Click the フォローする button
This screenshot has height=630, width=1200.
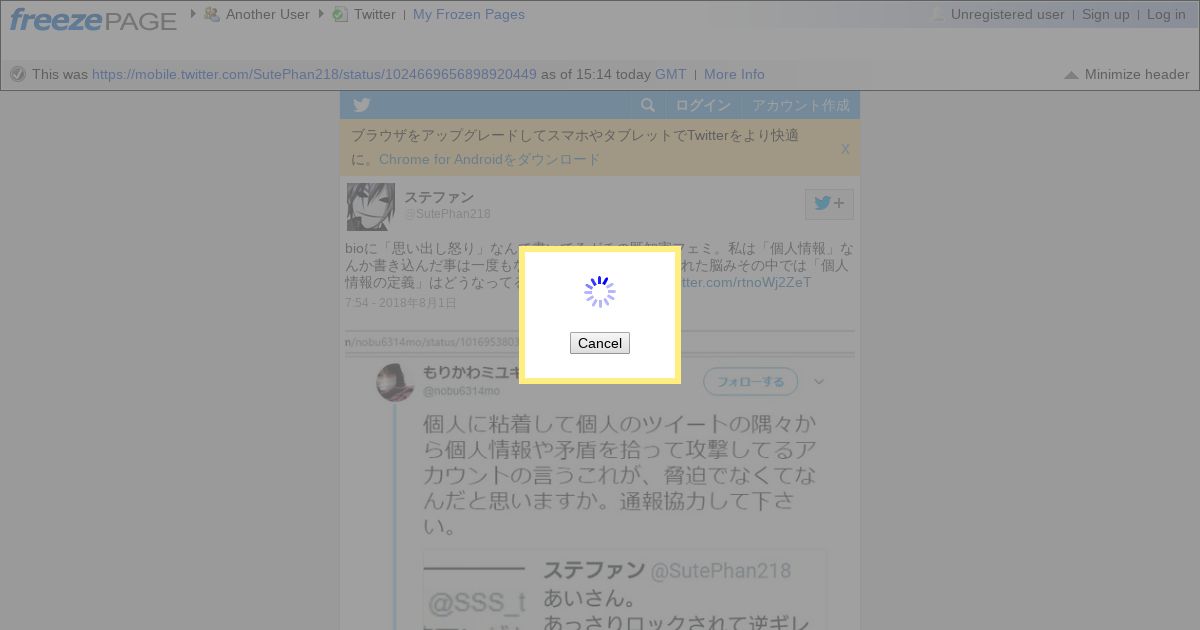750,381
